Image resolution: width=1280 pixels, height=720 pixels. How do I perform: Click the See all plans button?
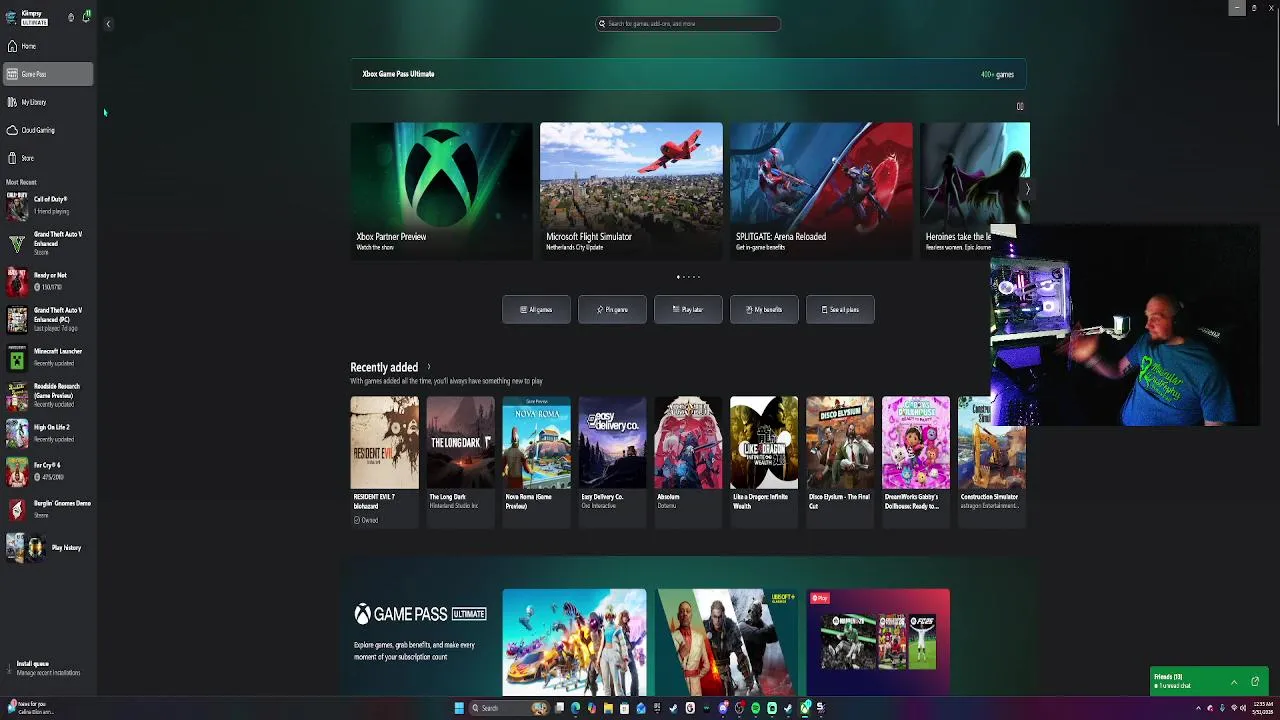tap(840, 310)
